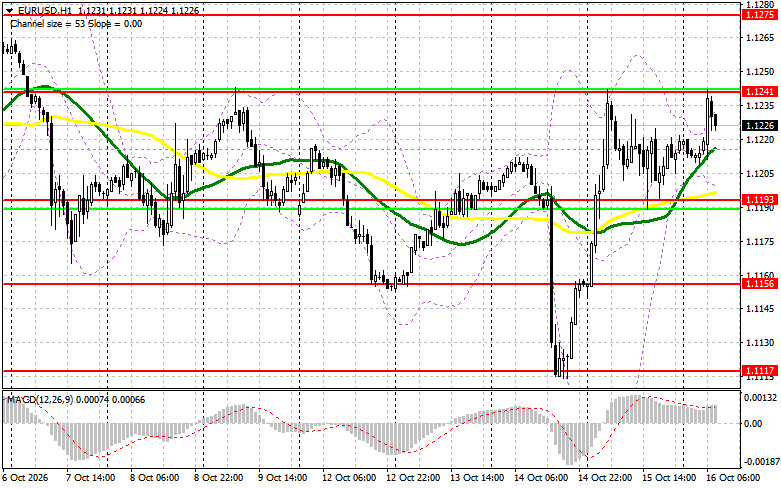Click the 1.1175 price axis value
Viewport: 781px width, 489px height.
coord(760,242)
